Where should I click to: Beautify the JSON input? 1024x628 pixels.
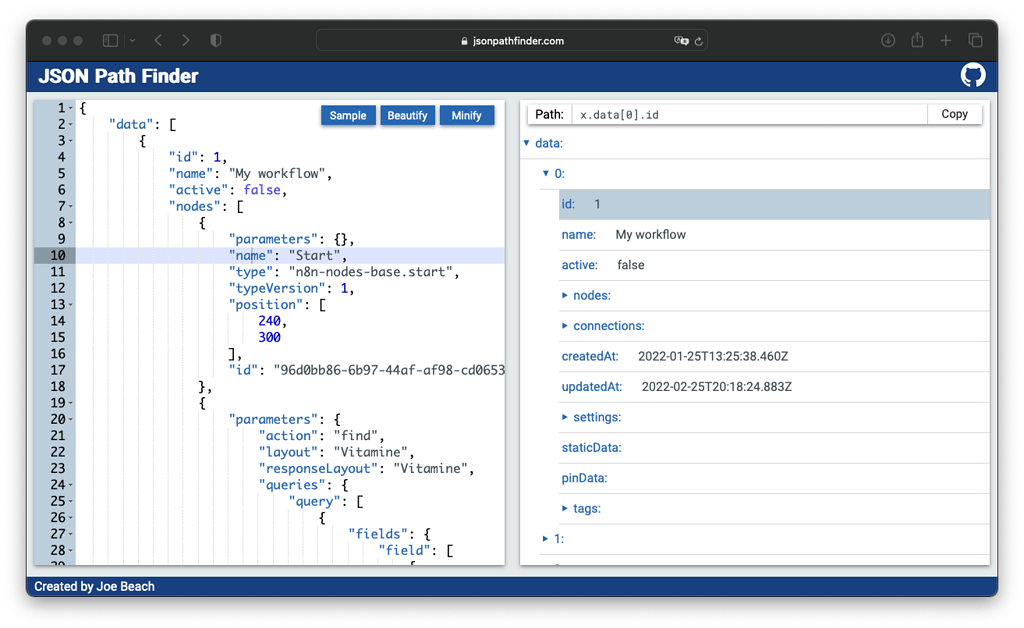[407, 115]
